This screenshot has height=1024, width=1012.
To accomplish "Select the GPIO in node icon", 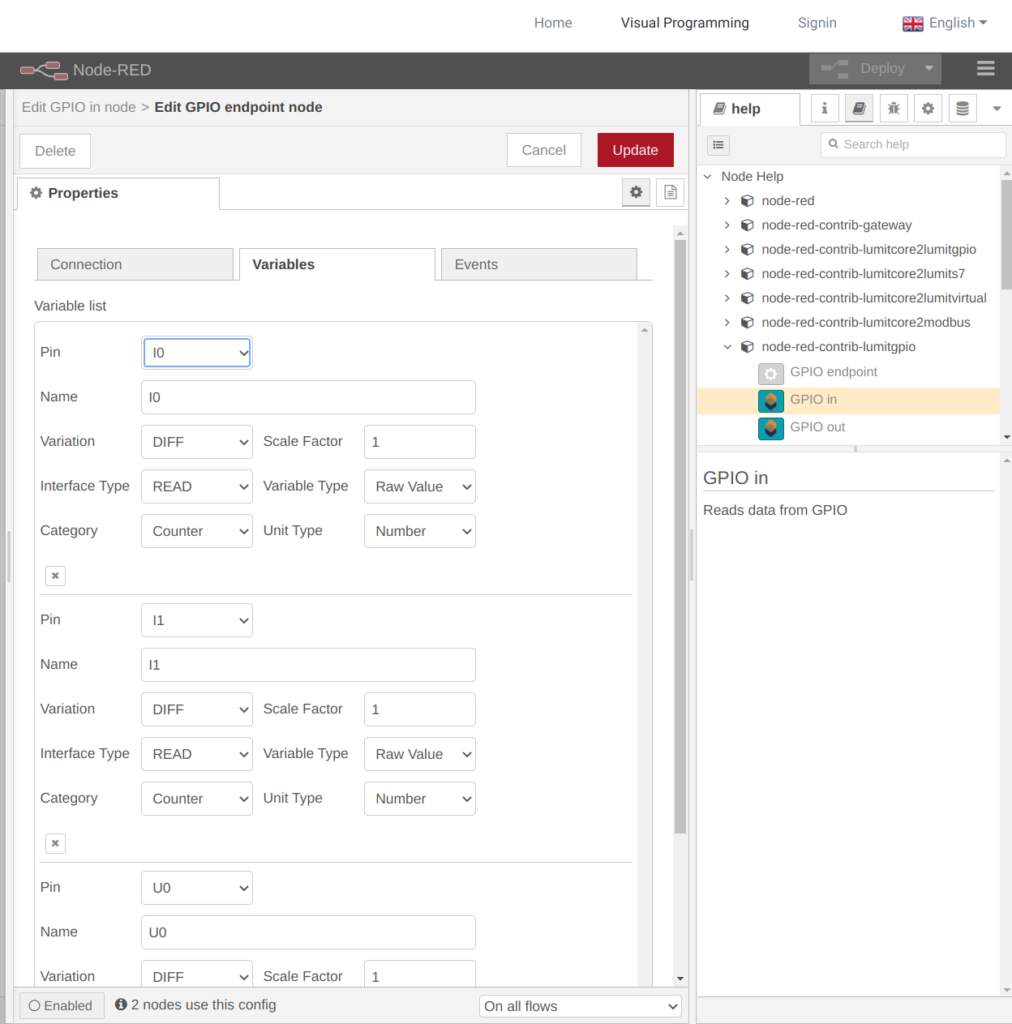I will 770,400.
